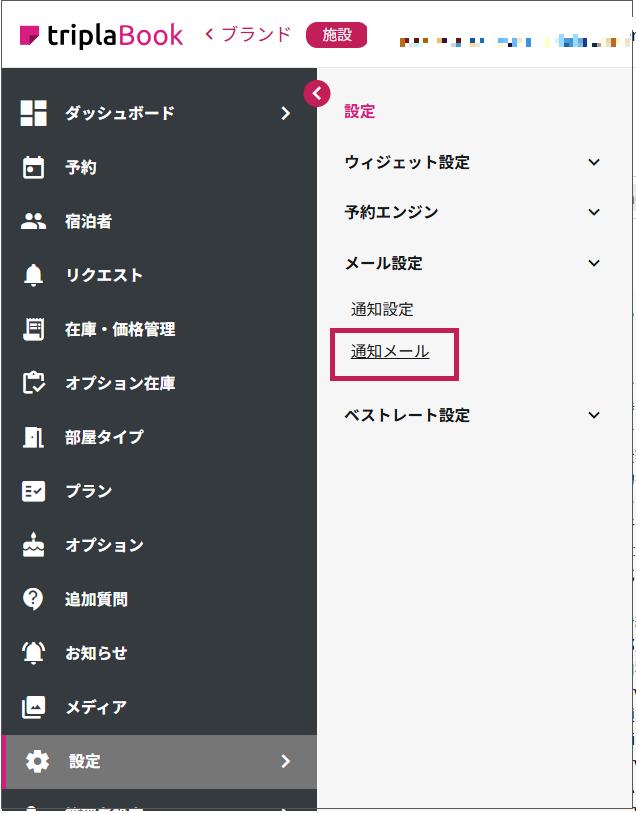Viewport: 636px width, 813px height.
Task: Expand the ベストレート設定 section chevron
Action: pos(594,415)
